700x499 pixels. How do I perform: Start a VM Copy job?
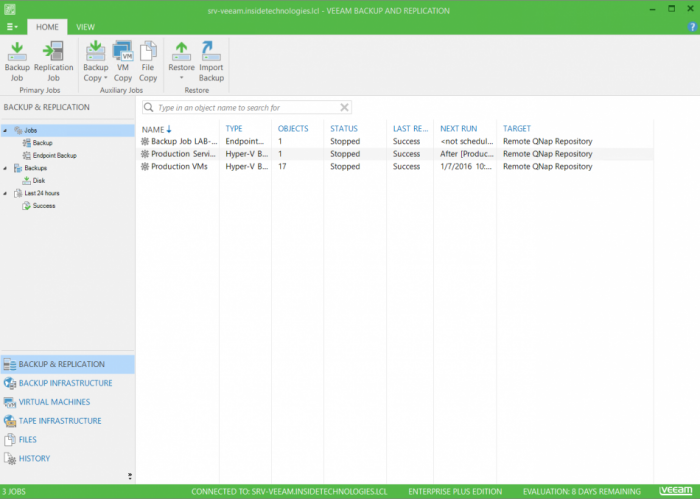pyautogui.click(x=123, y=62)
